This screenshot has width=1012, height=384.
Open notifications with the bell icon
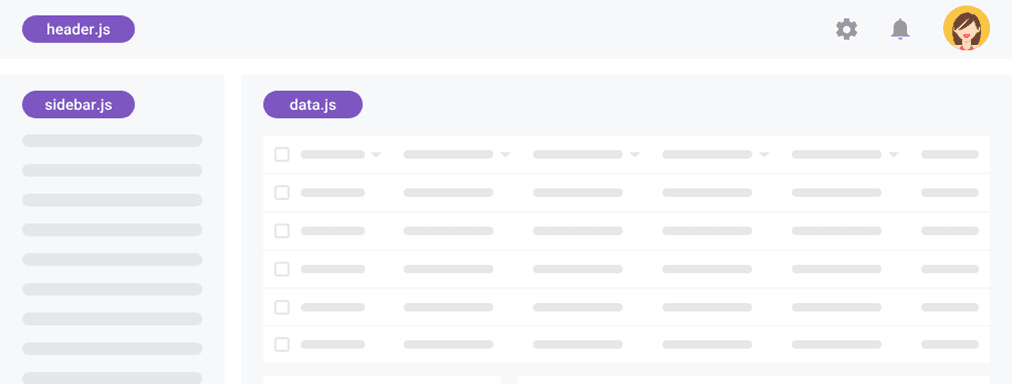tap(900, 29)
